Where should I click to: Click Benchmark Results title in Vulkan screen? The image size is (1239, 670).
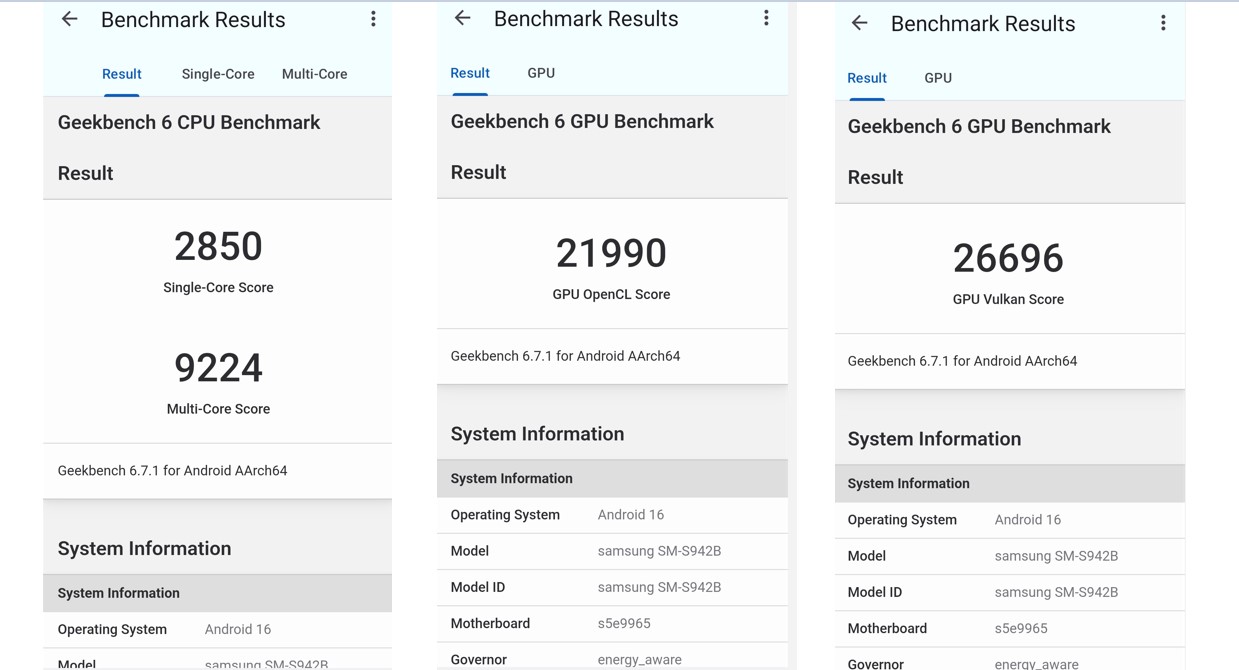tap(983, 24)
